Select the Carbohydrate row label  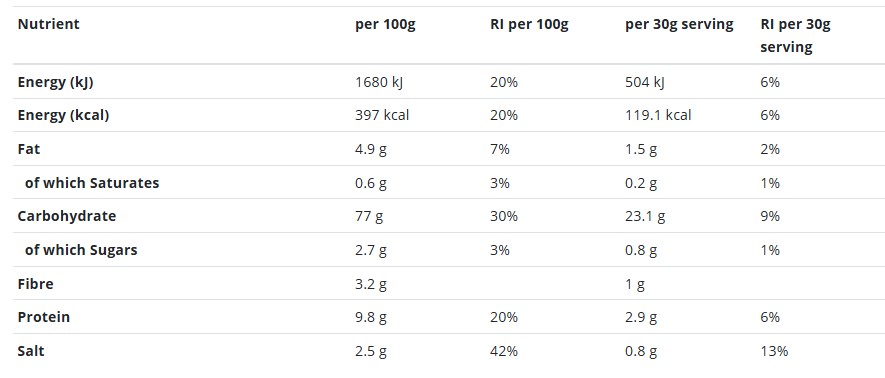[x=67, y=216]
